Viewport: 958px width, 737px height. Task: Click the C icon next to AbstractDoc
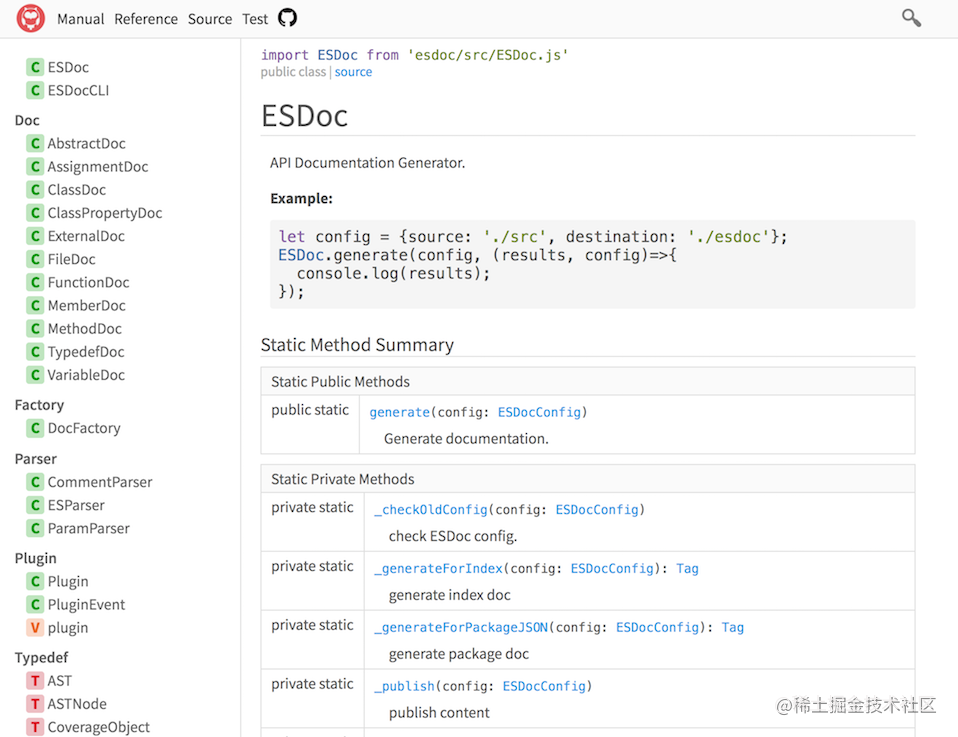click(35, 144)
